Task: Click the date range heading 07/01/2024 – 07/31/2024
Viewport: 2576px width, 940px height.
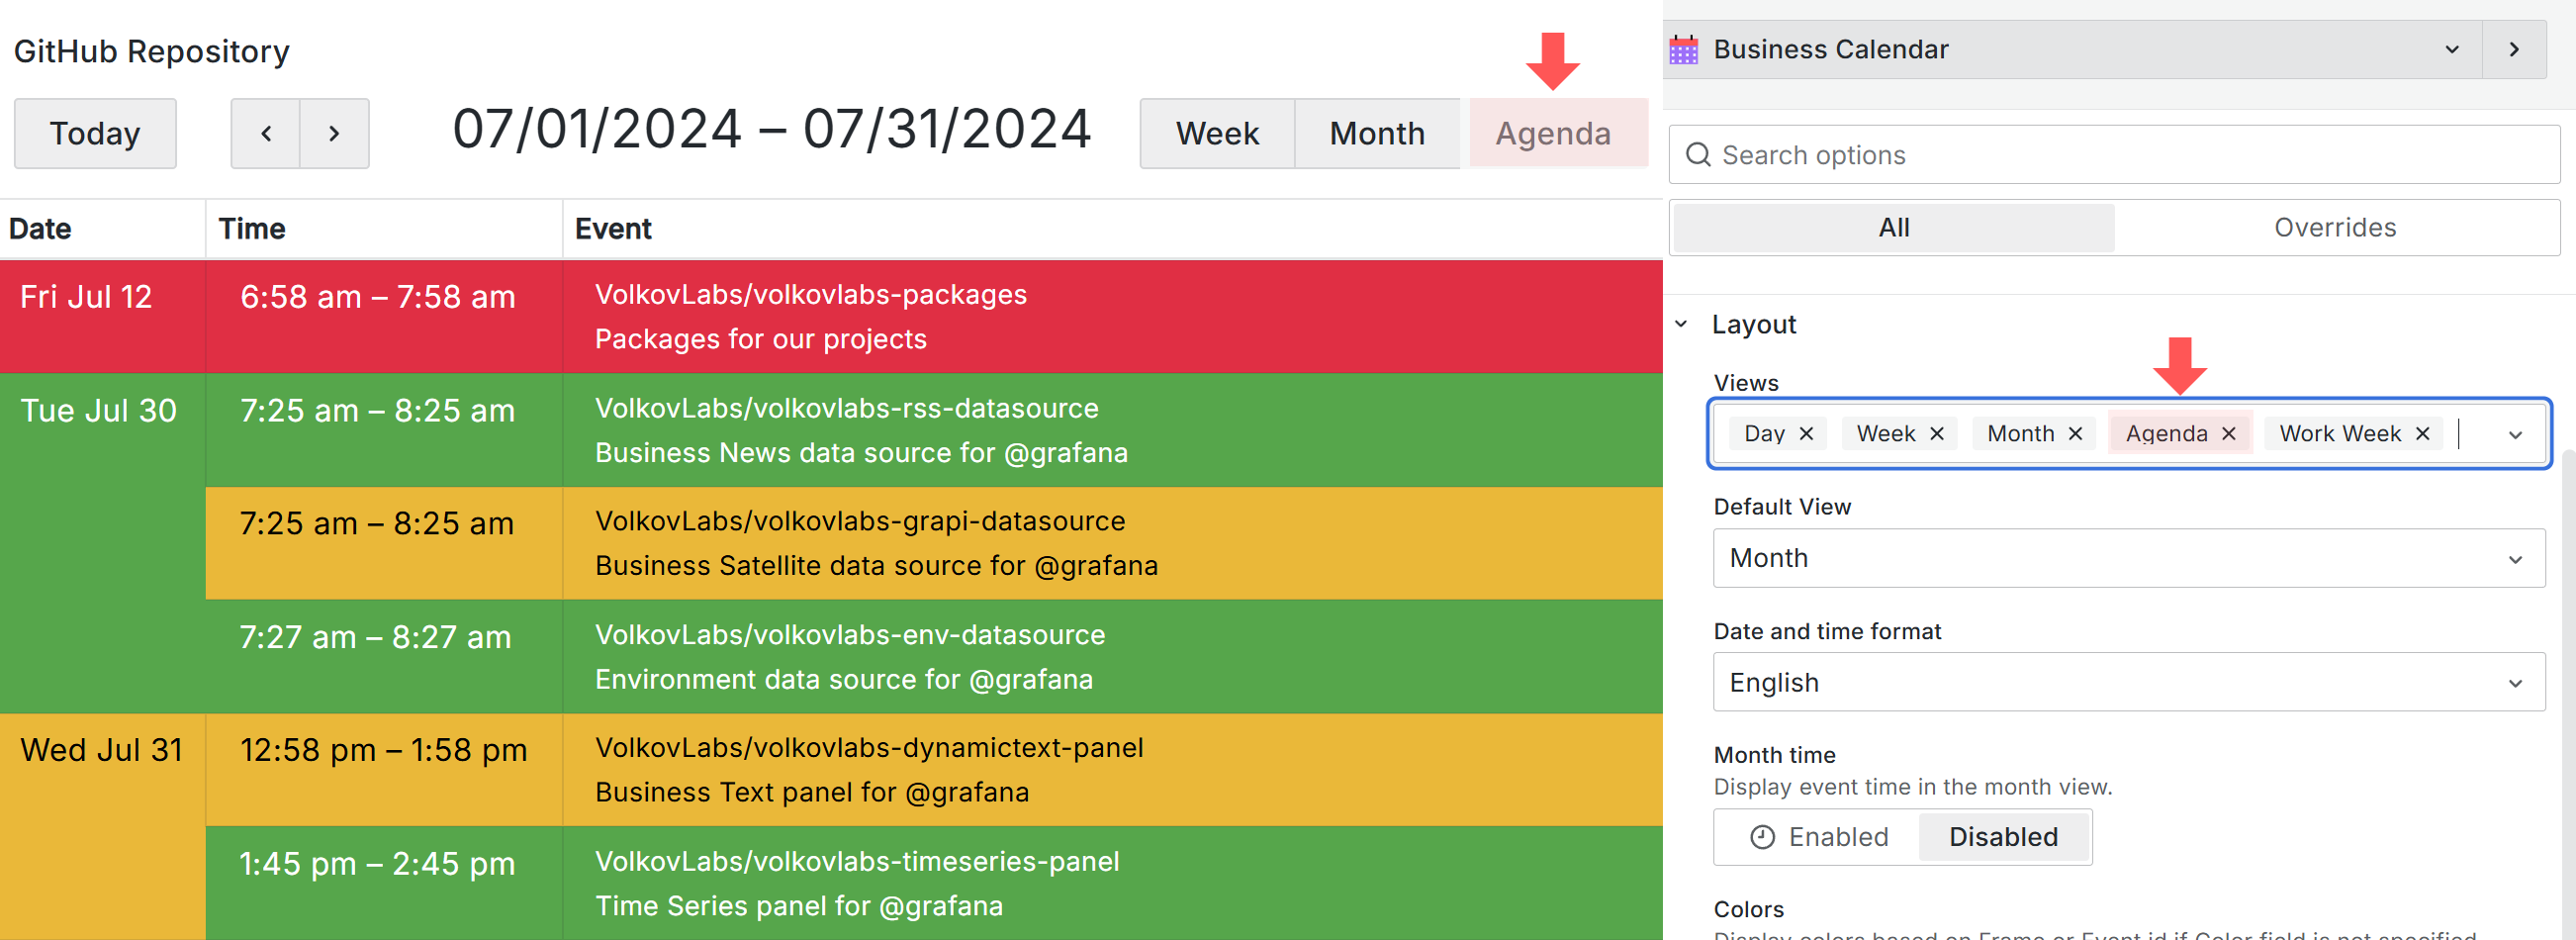Action: (x=771, y=130)
